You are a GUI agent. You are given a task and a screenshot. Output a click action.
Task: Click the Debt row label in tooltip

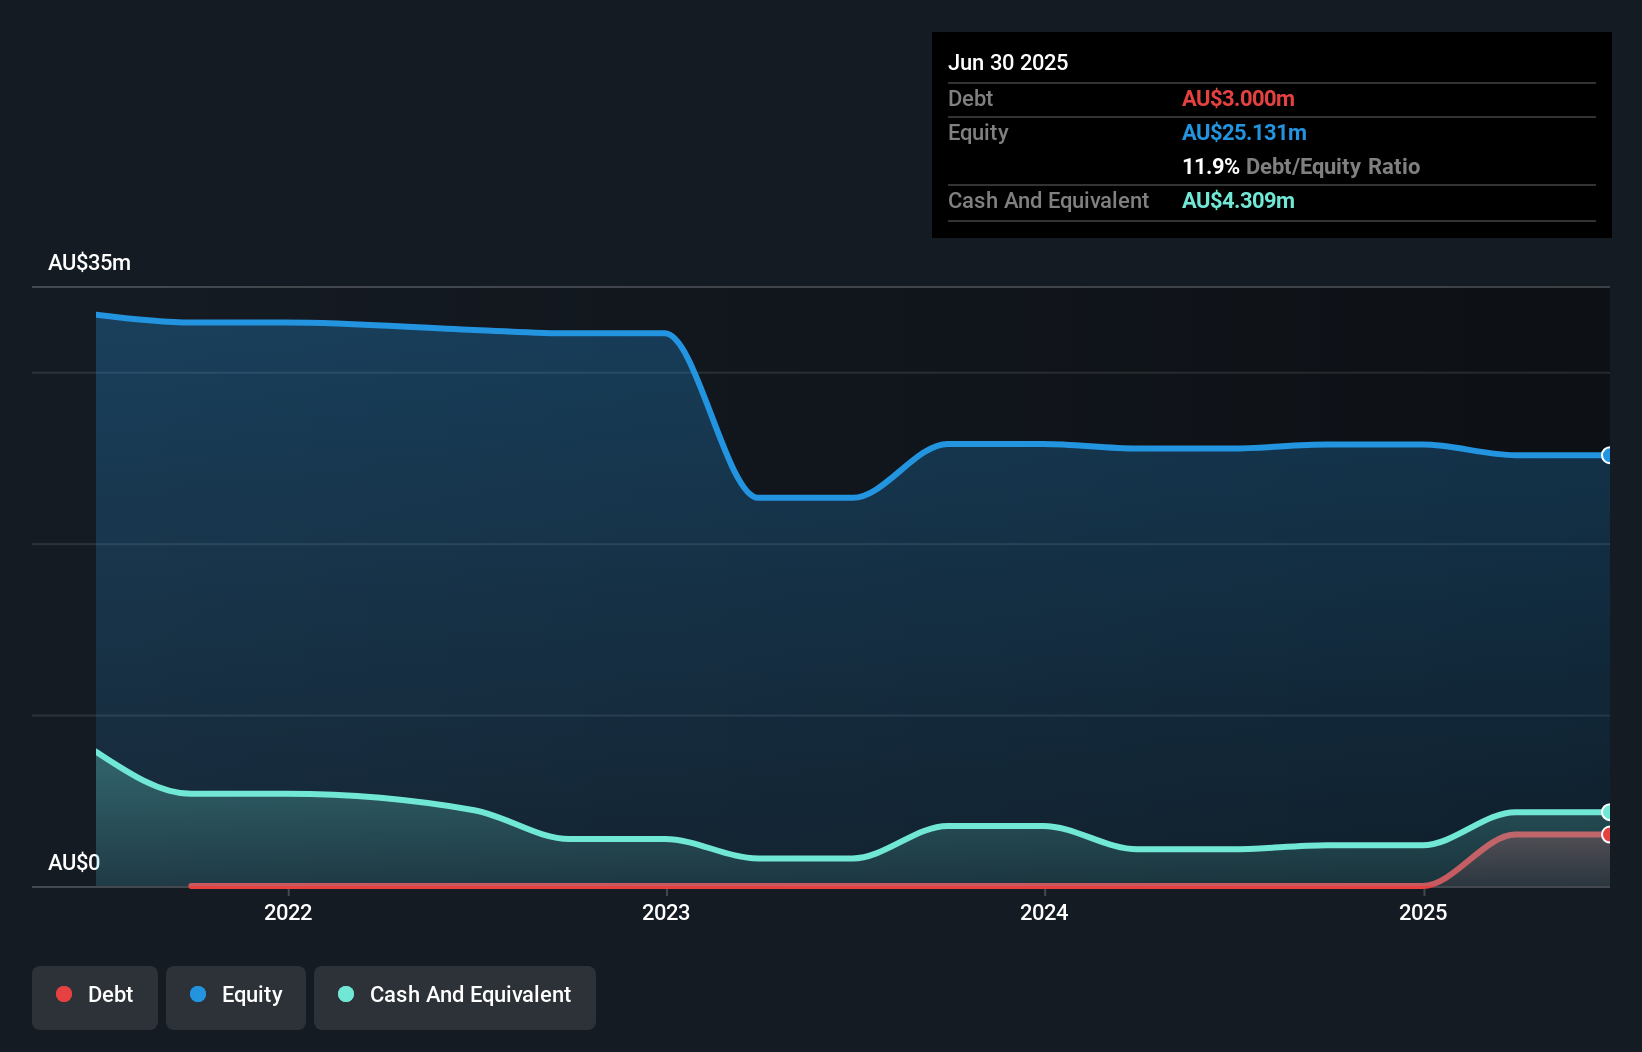[970, 98]
